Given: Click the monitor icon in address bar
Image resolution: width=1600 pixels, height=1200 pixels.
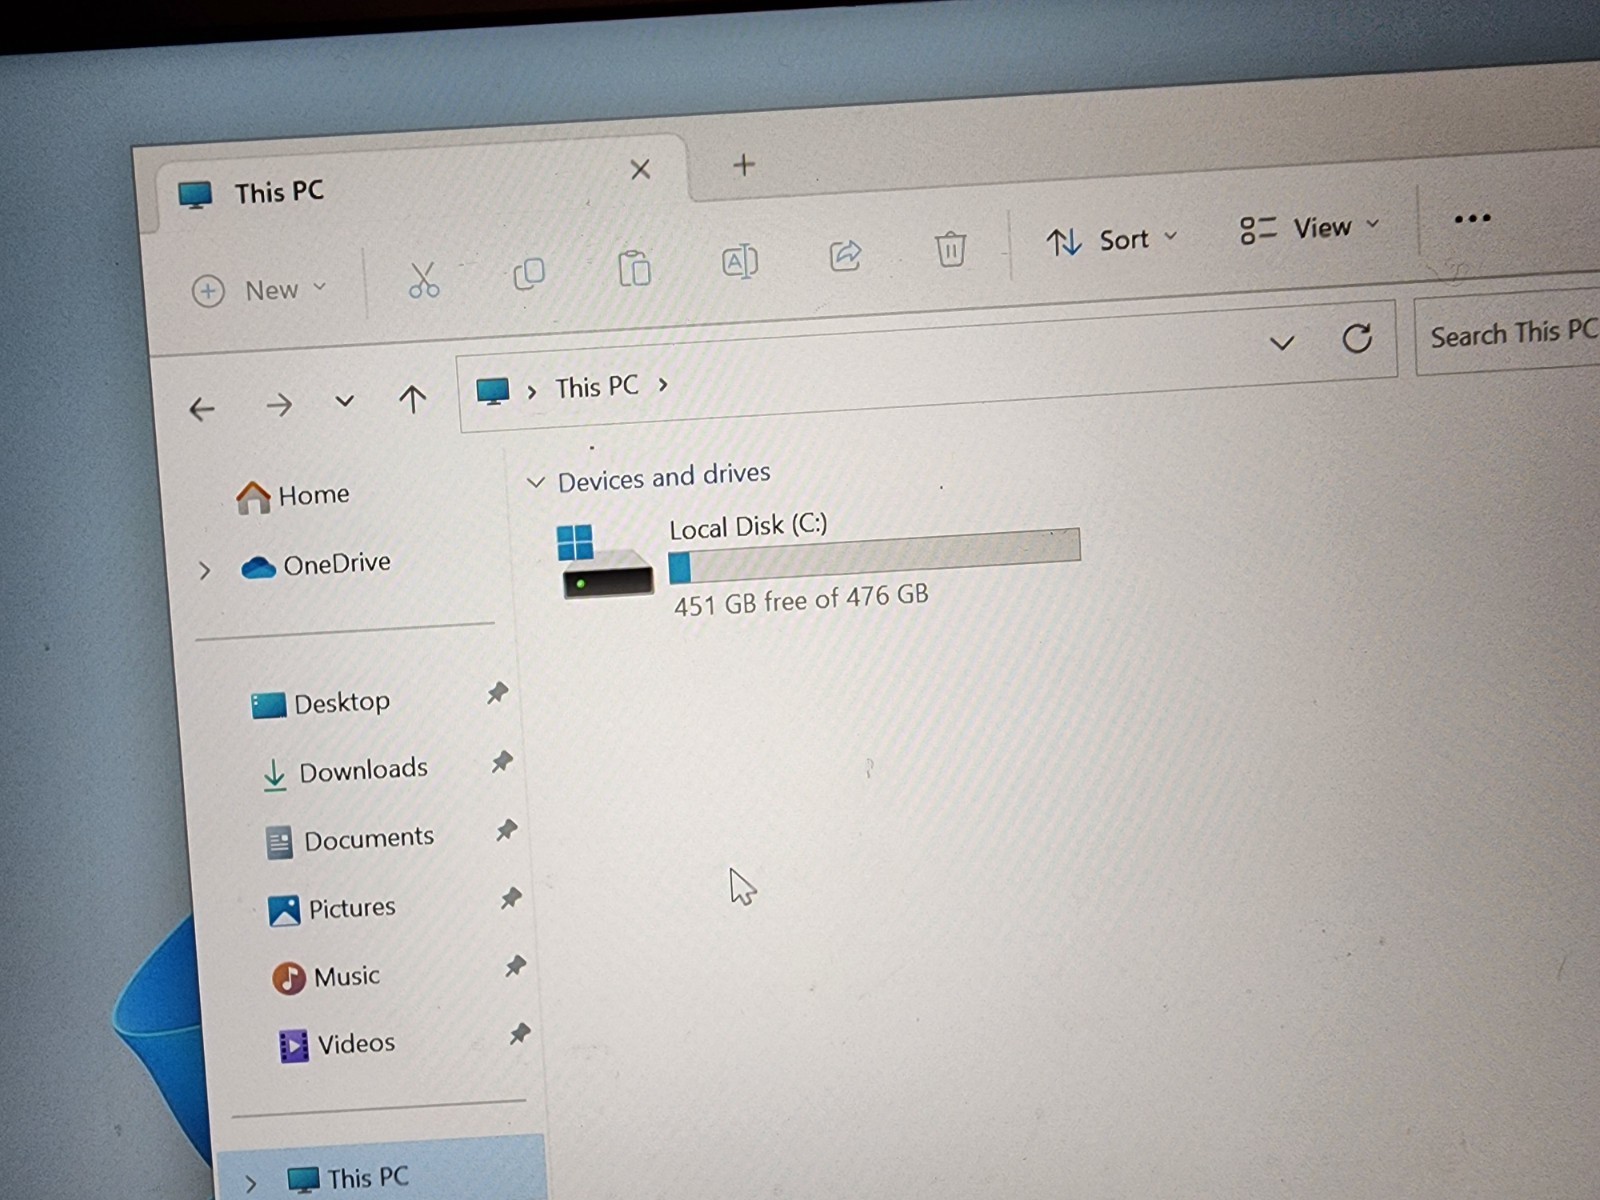Looking at the screenshot, I should (492, 391).
